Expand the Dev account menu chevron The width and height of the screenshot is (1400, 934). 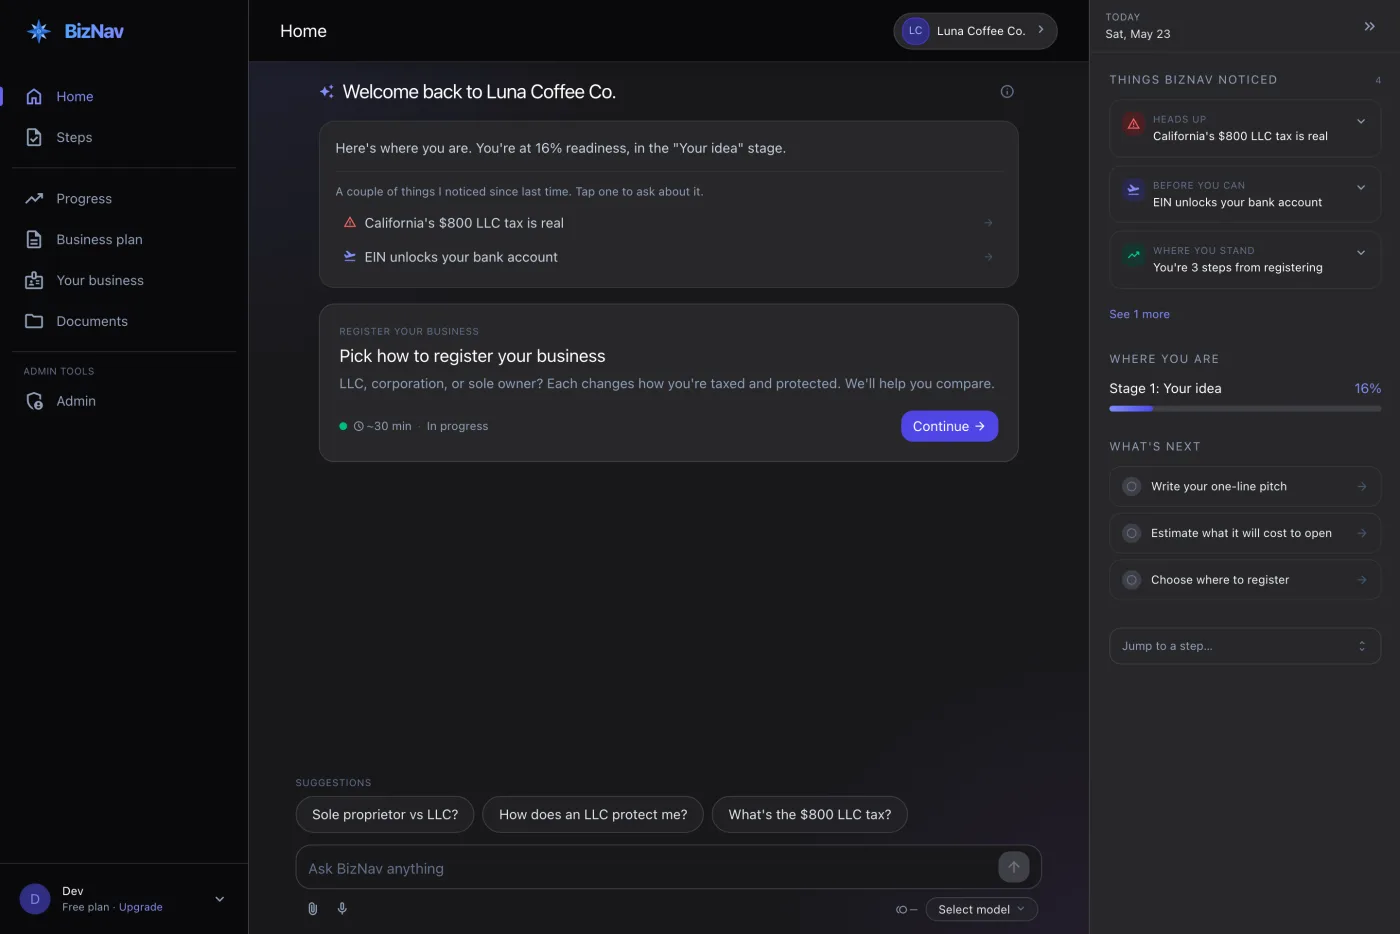tap(220, 899)
